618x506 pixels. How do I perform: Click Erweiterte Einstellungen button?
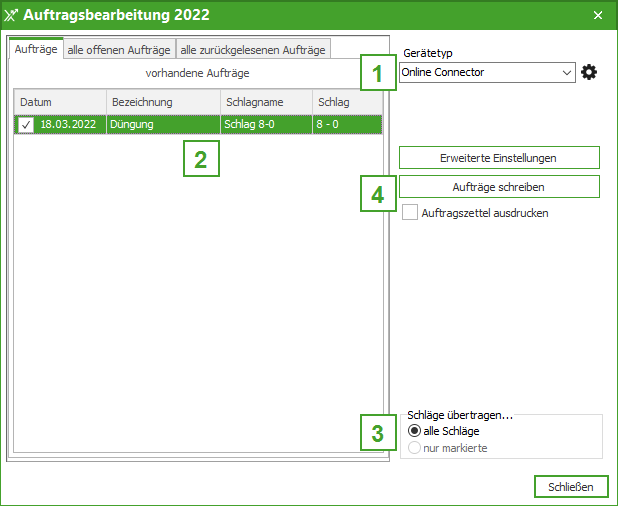click(x=498, y=158)
